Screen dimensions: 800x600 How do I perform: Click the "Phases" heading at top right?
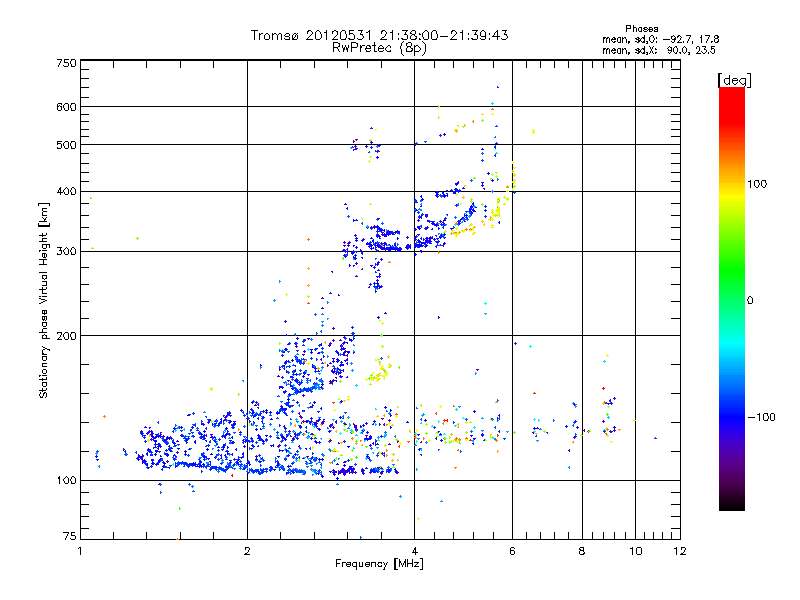click(x=641, y=29)
